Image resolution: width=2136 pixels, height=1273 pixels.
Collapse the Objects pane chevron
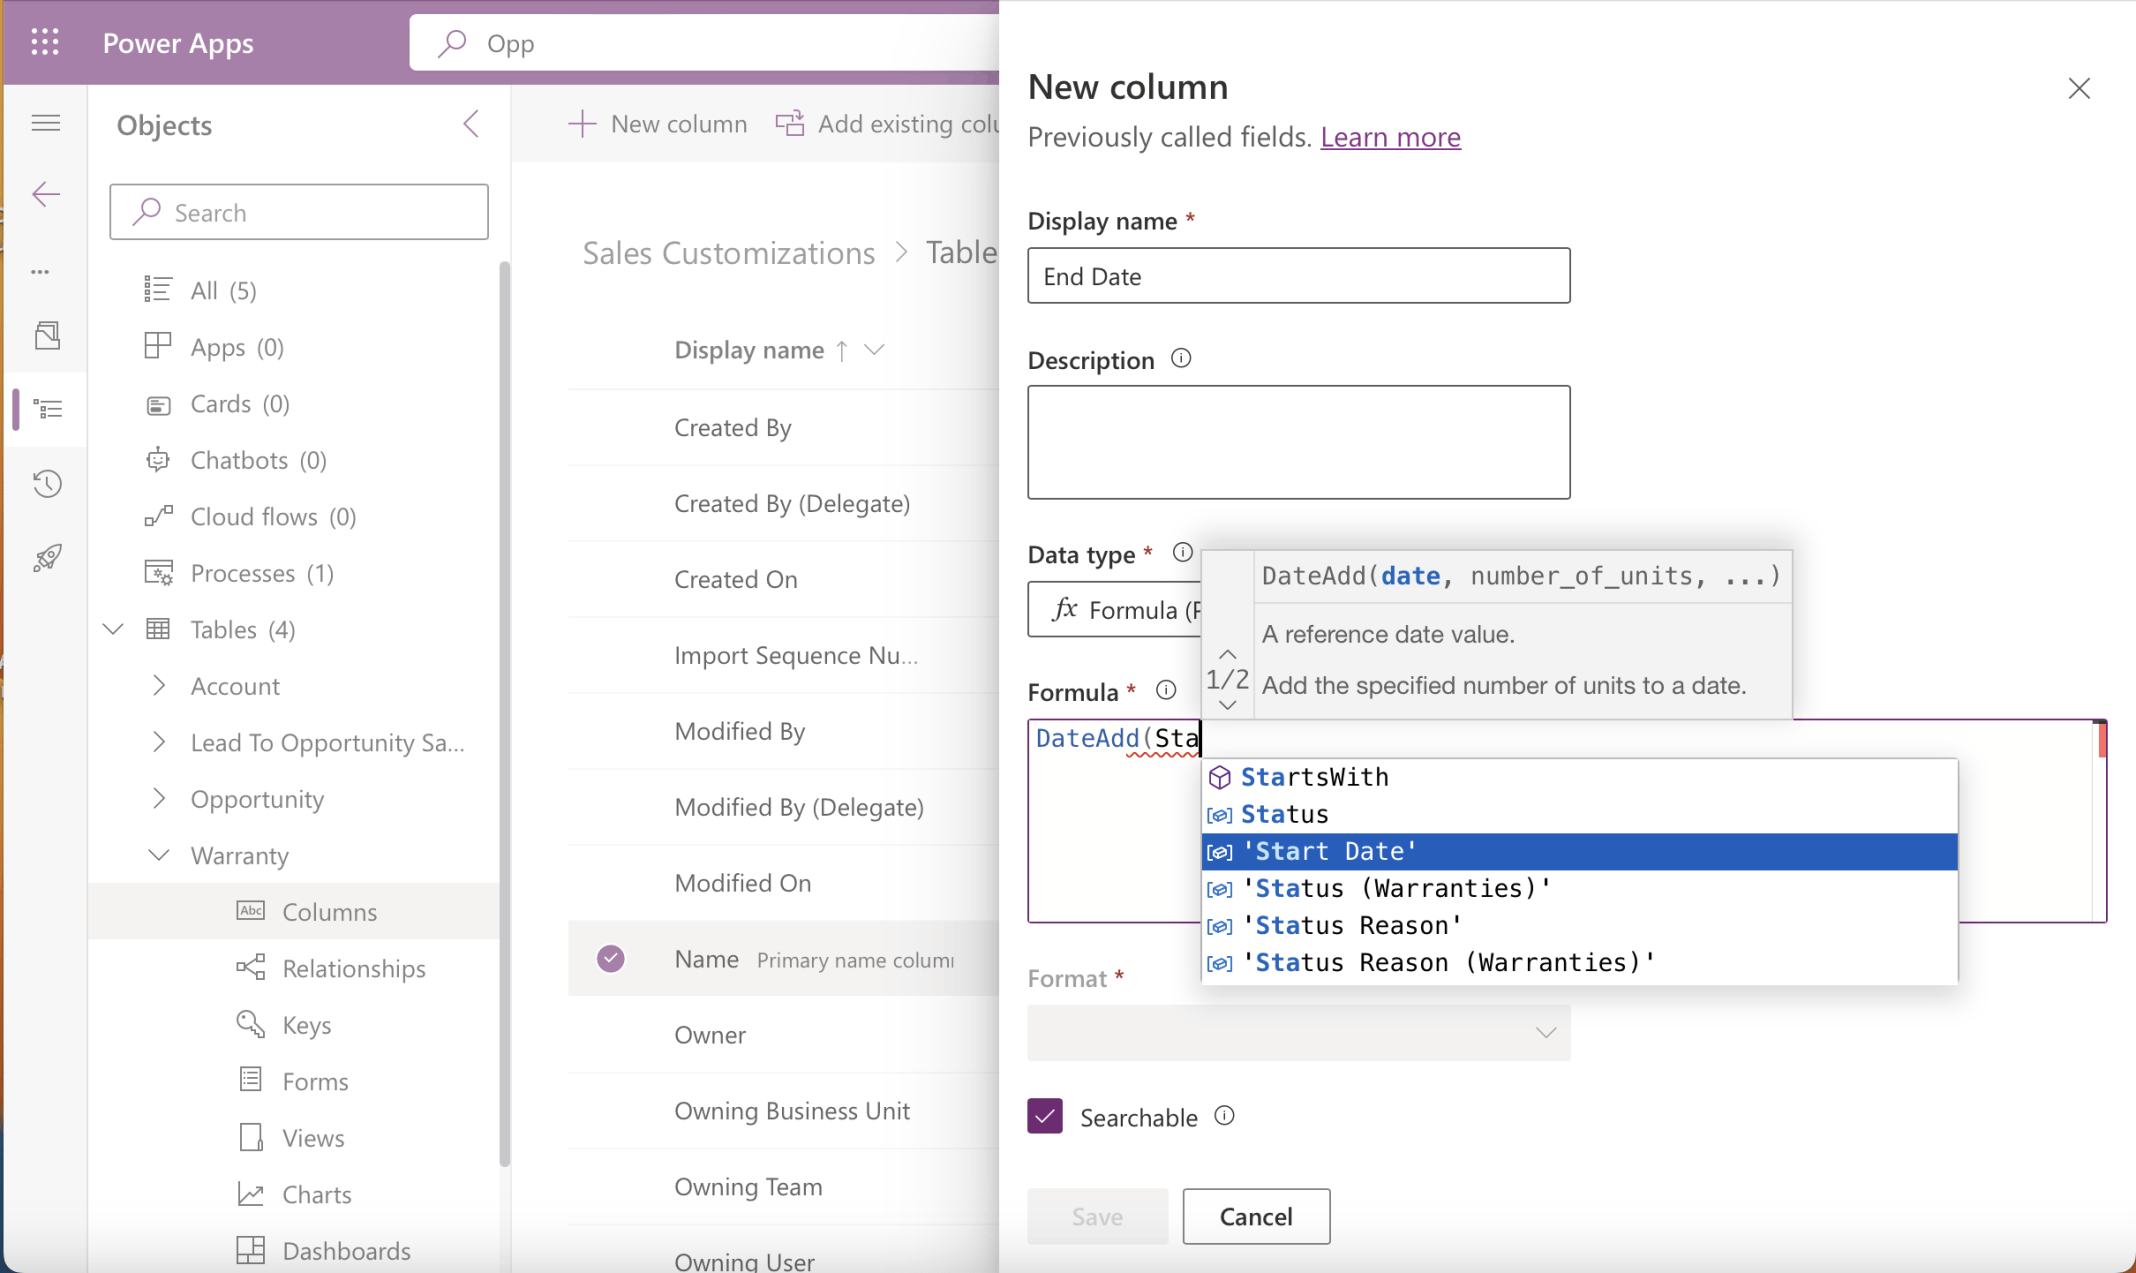471,124
